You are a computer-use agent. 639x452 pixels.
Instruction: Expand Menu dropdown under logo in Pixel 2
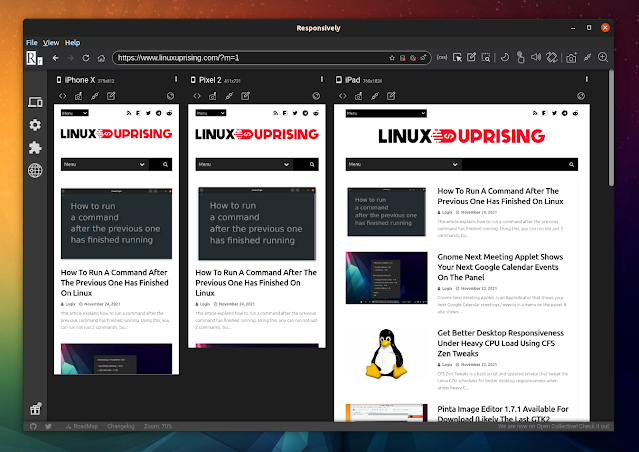pos(244,164)
